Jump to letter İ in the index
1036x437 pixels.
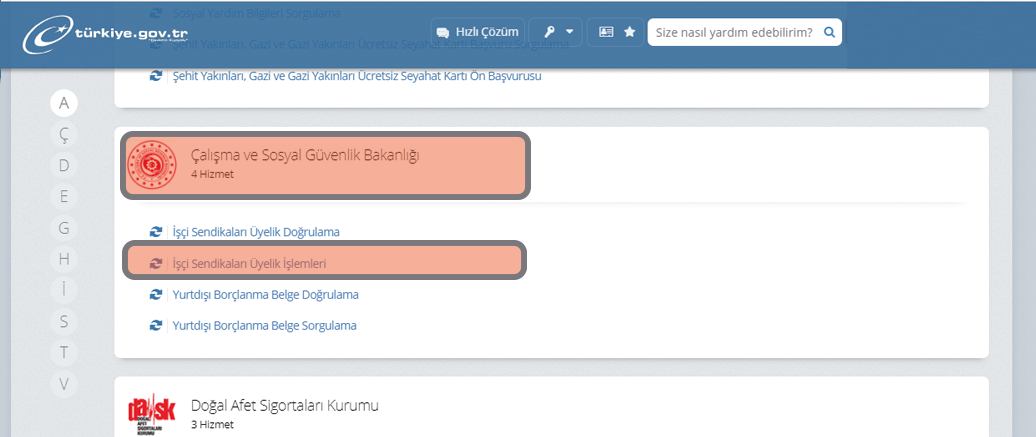point(64,290)
